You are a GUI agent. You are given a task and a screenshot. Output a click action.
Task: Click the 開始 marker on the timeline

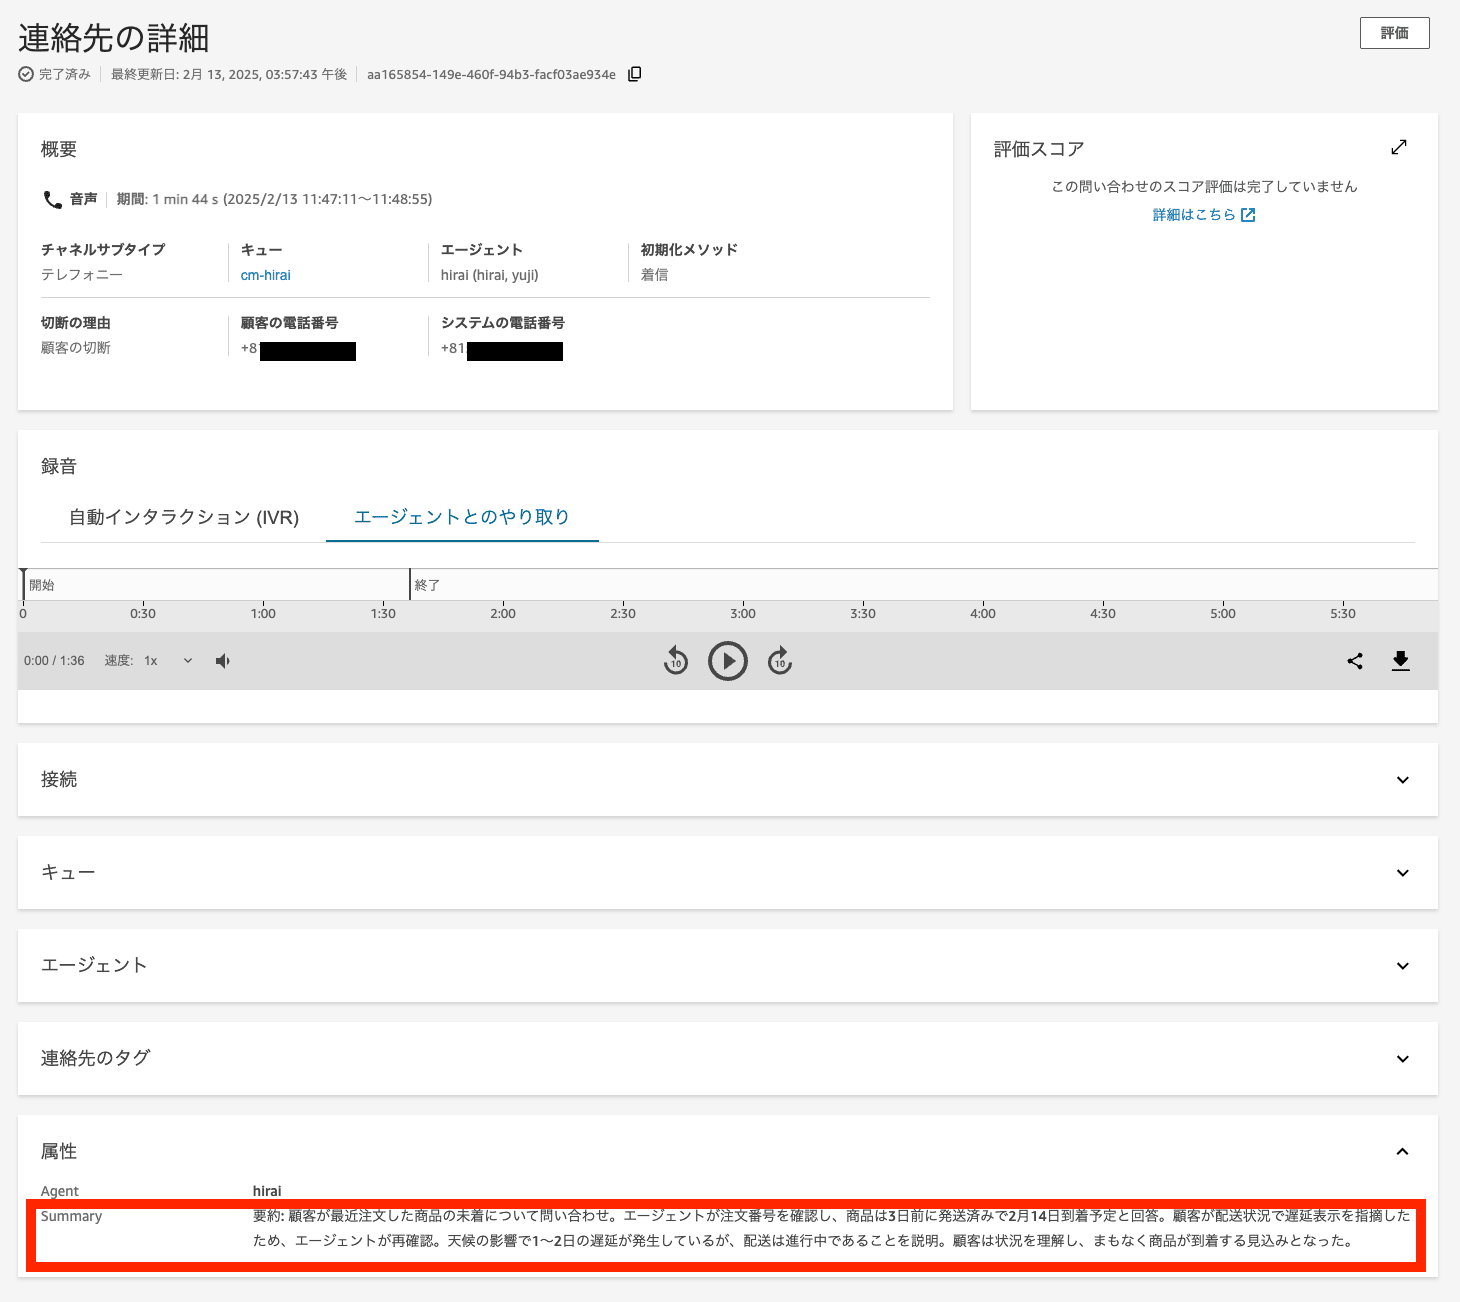41,585
